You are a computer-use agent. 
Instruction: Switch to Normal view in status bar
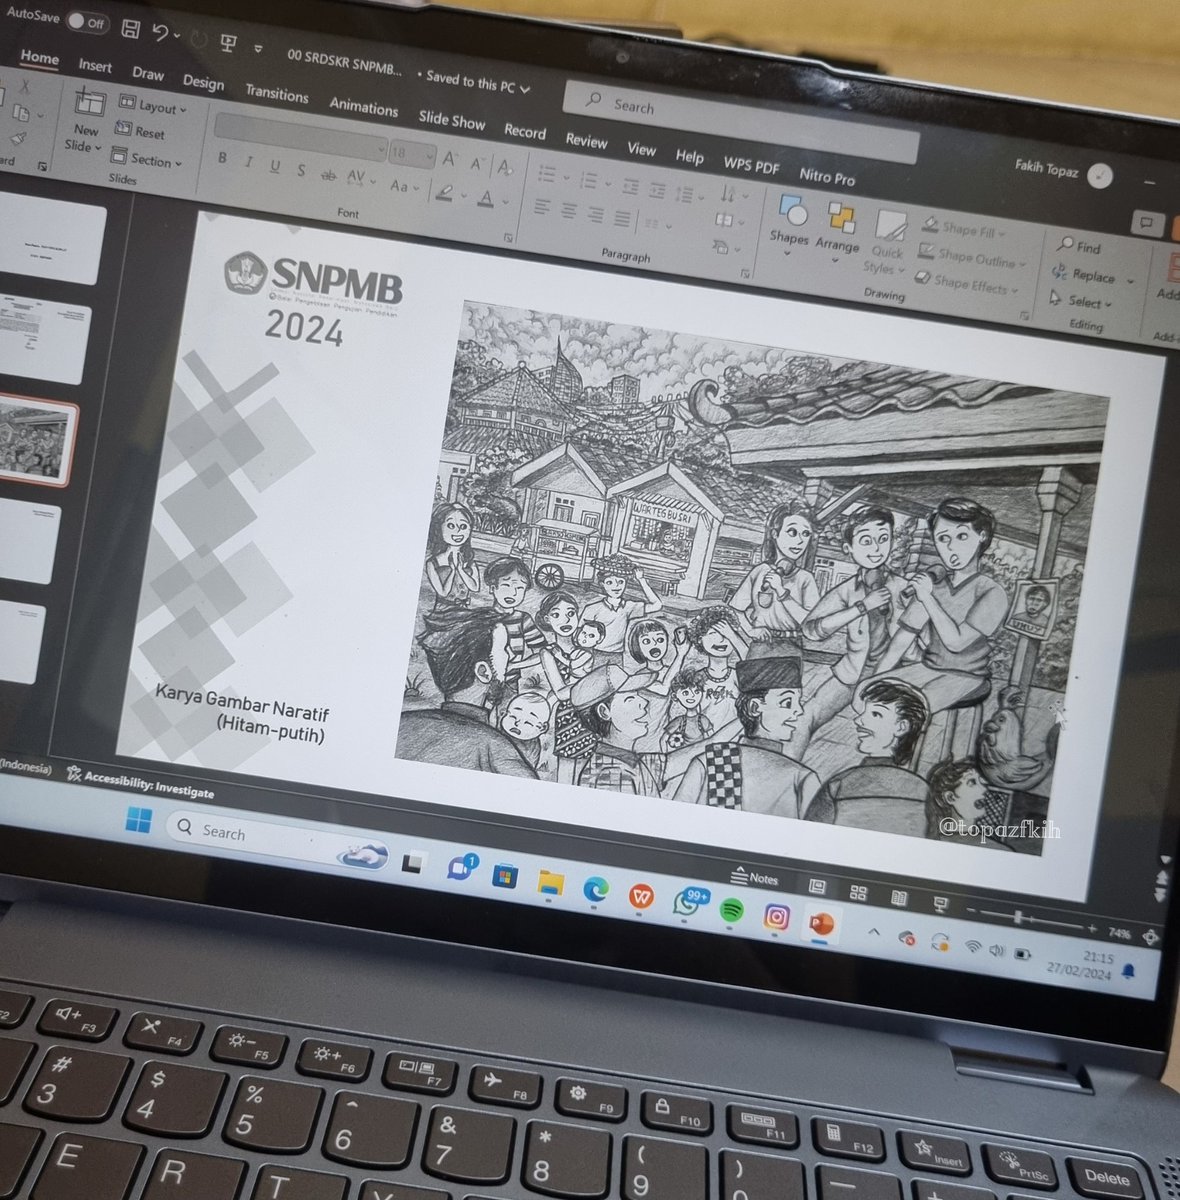817,887
